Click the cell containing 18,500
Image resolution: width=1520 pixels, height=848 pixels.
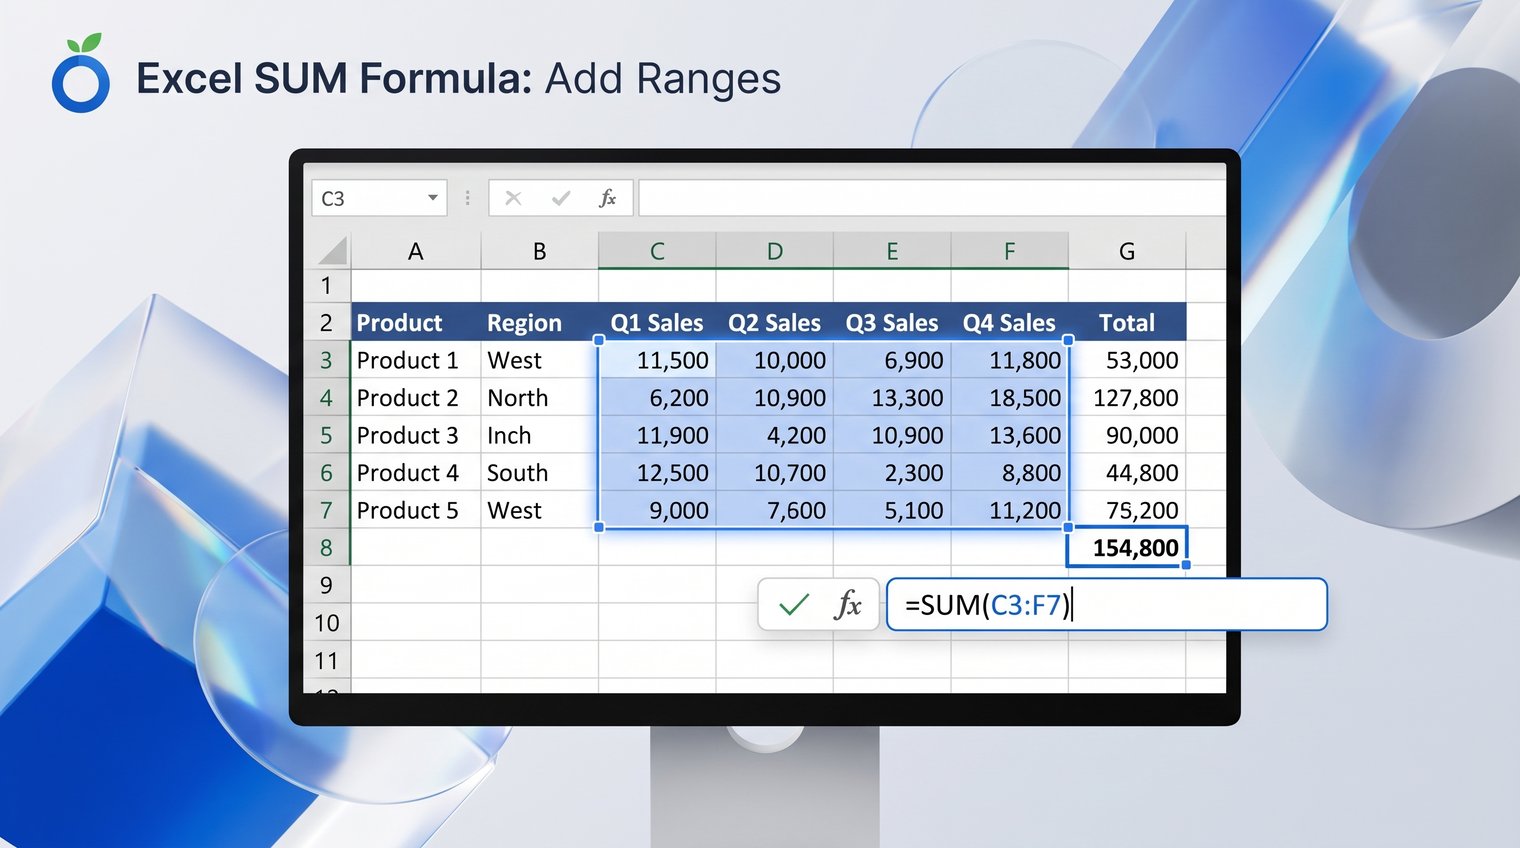coord(1010,398)
